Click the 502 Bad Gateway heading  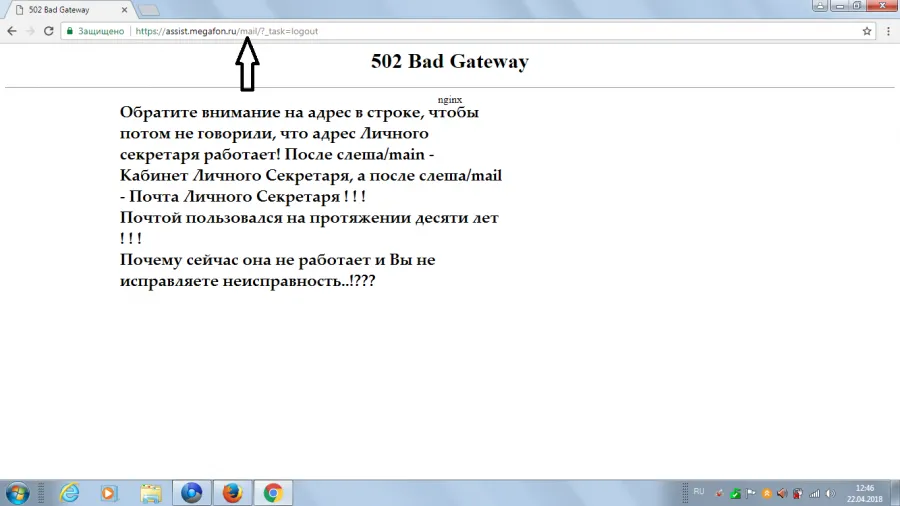click(x=449, y=61)
